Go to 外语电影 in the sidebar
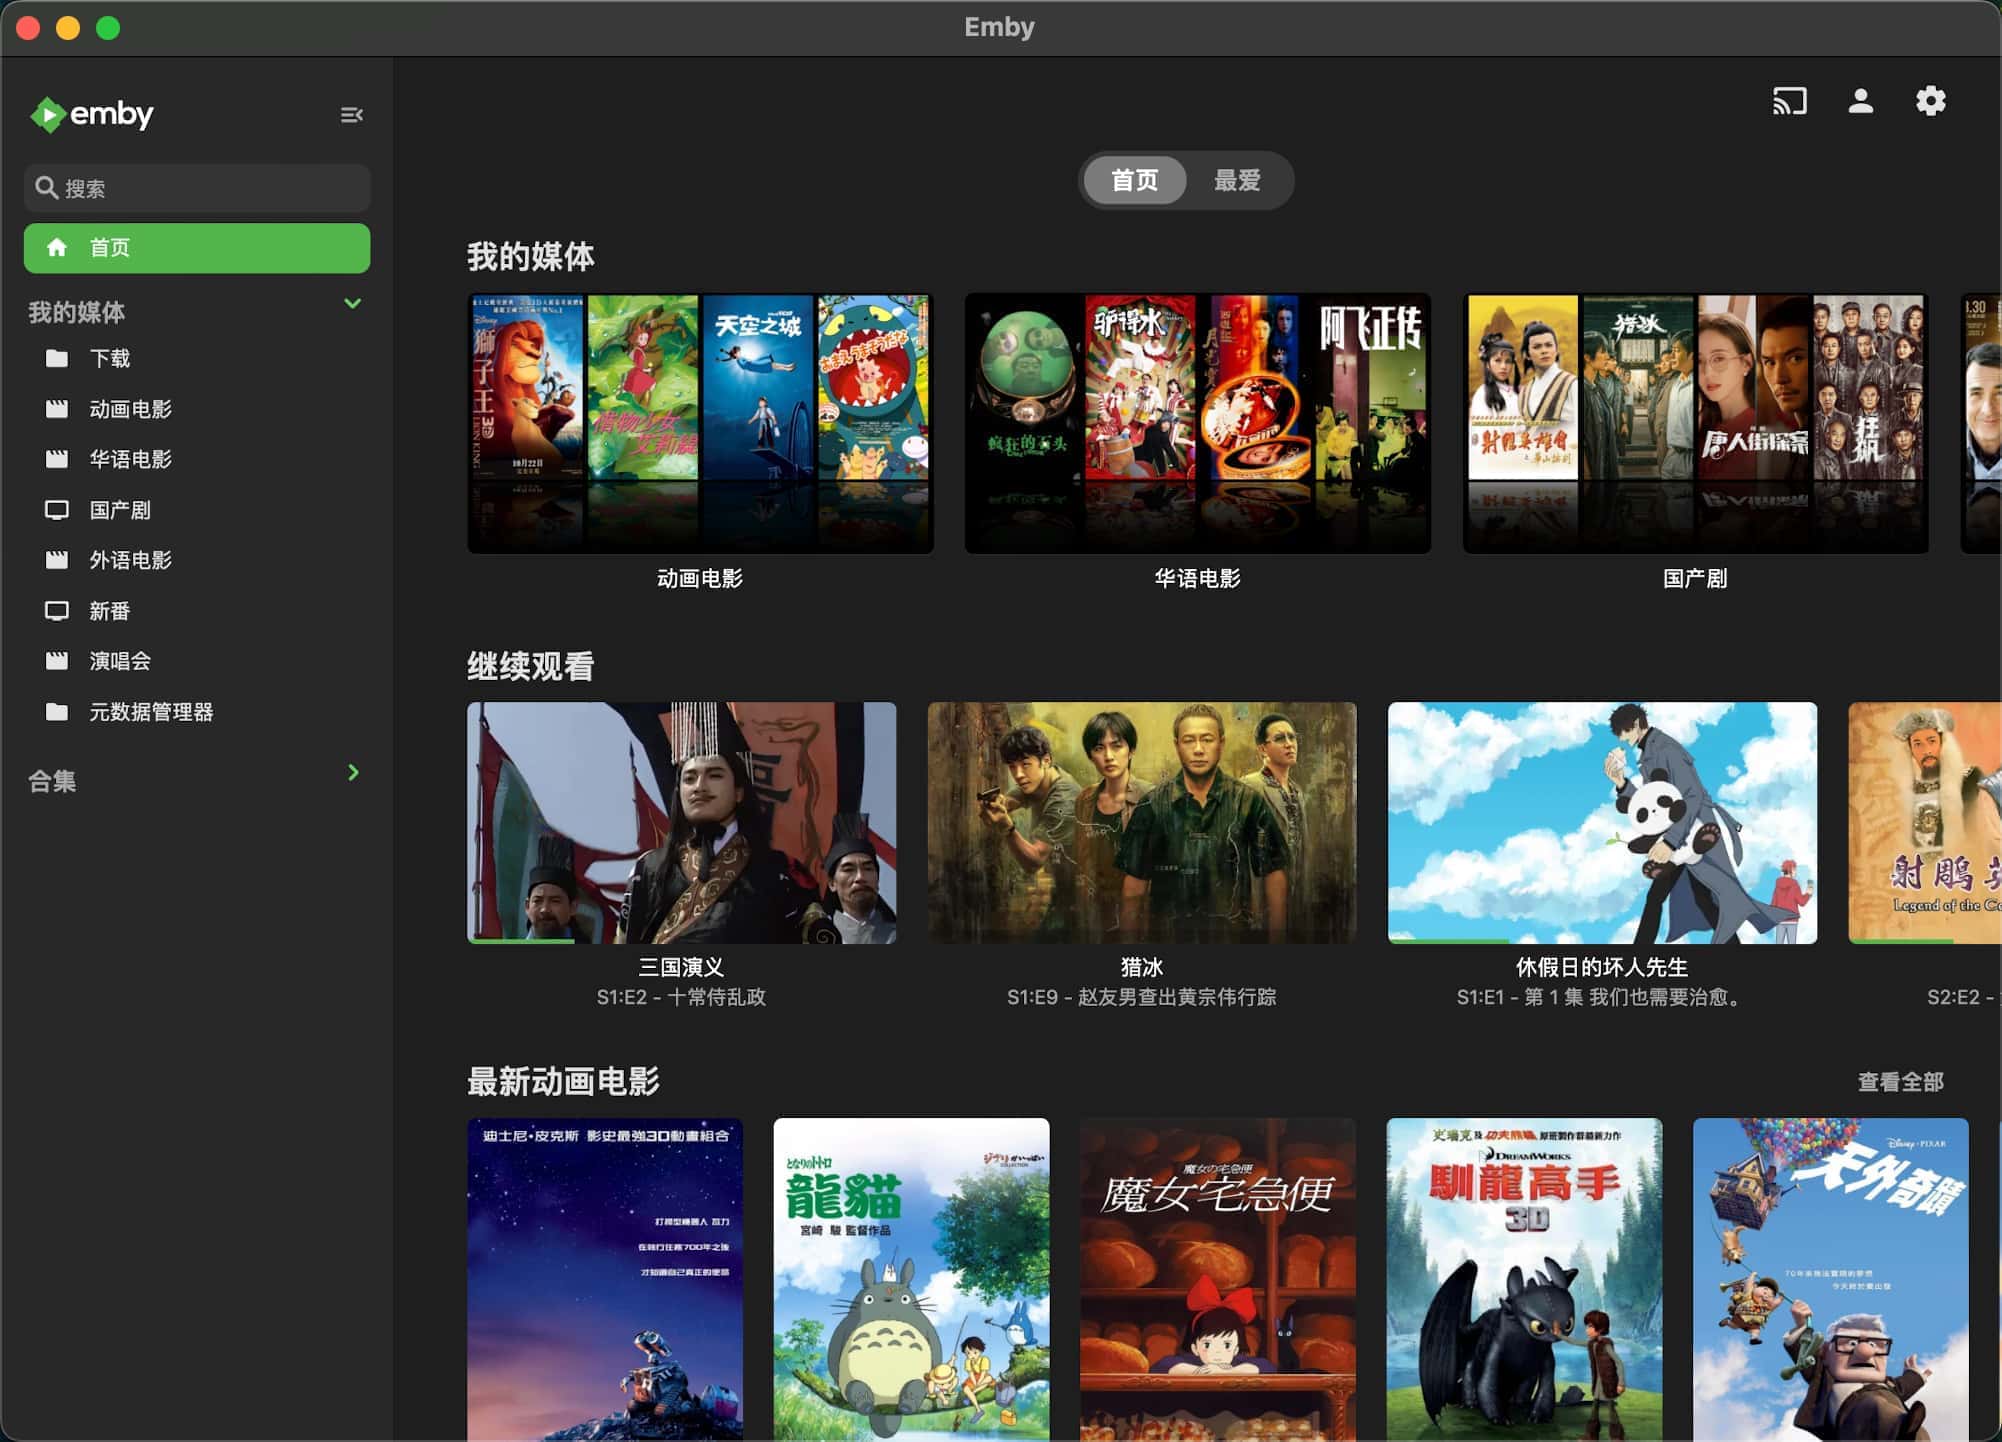This screenshot has height=1442, width=2002. 130,560
